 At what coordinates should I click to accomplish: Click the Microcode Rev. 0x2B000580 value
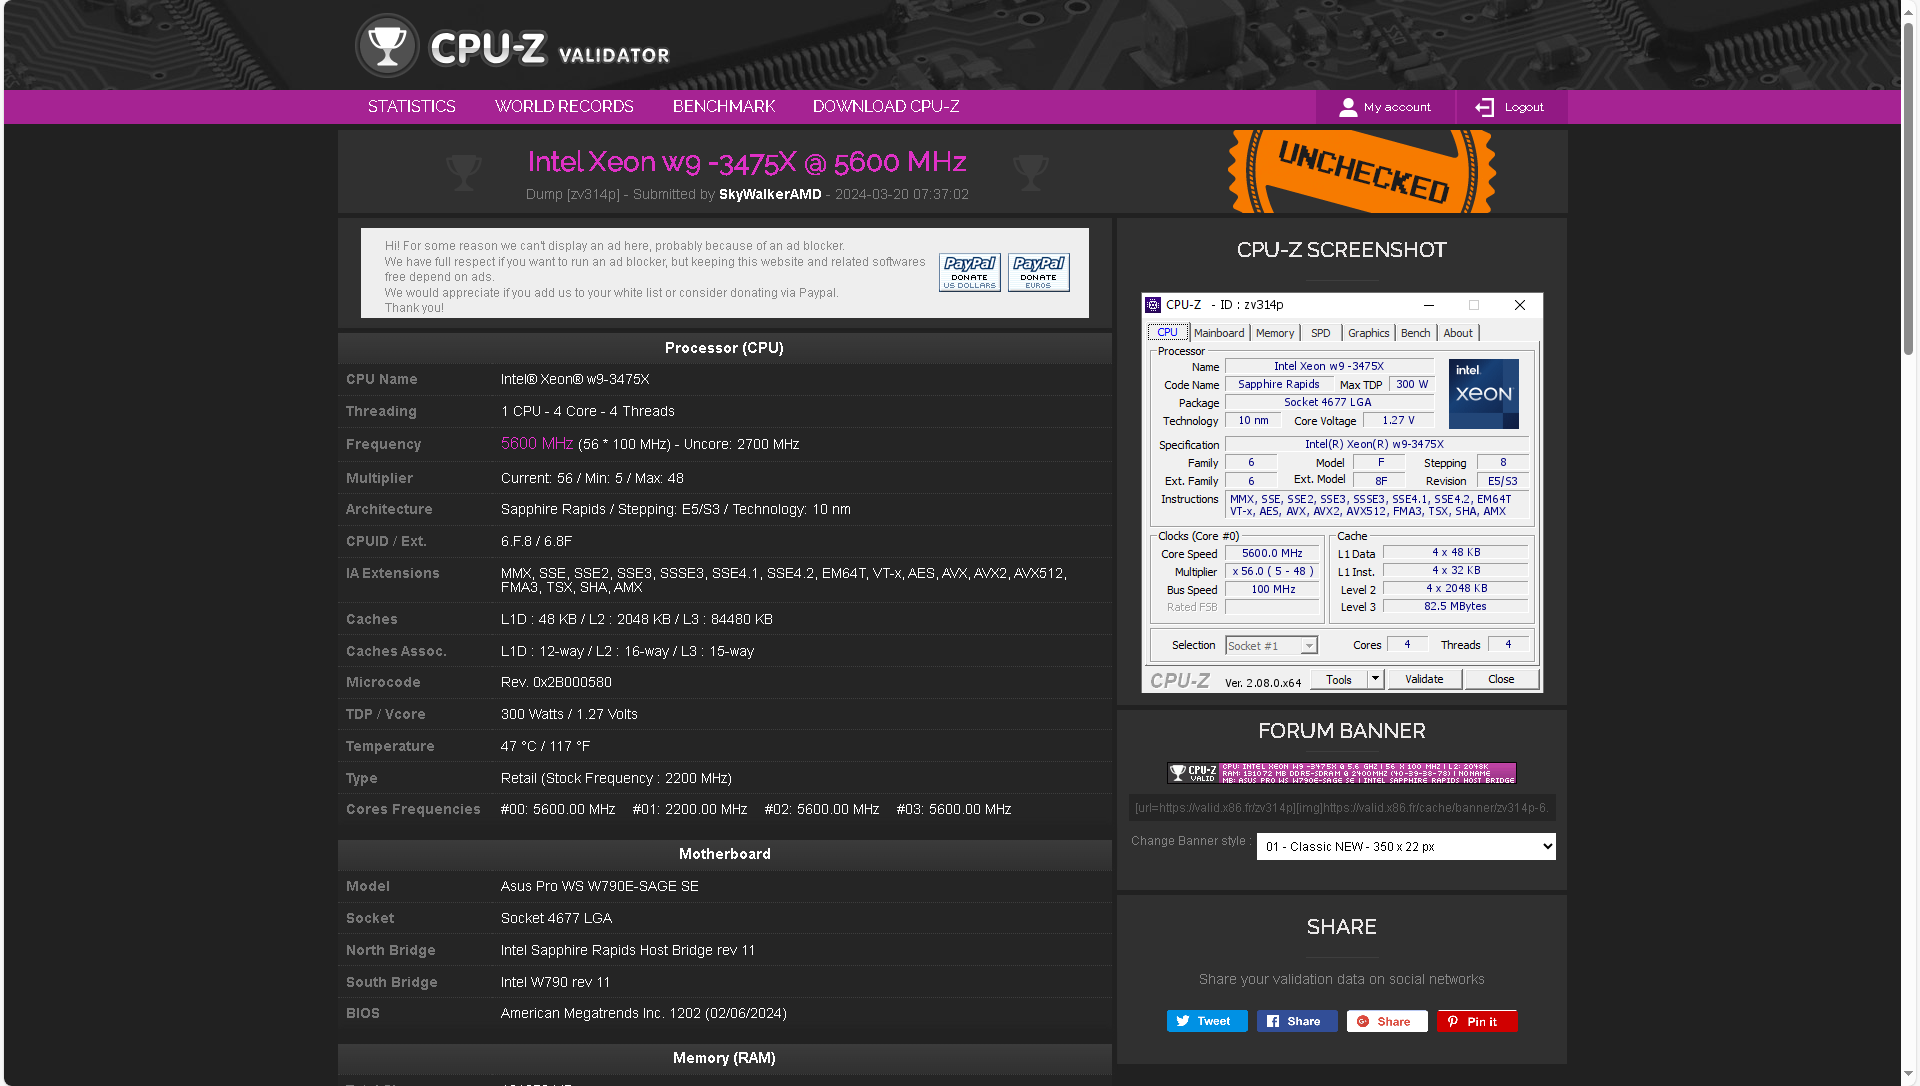pyautogui.click(x=556, y=682)
